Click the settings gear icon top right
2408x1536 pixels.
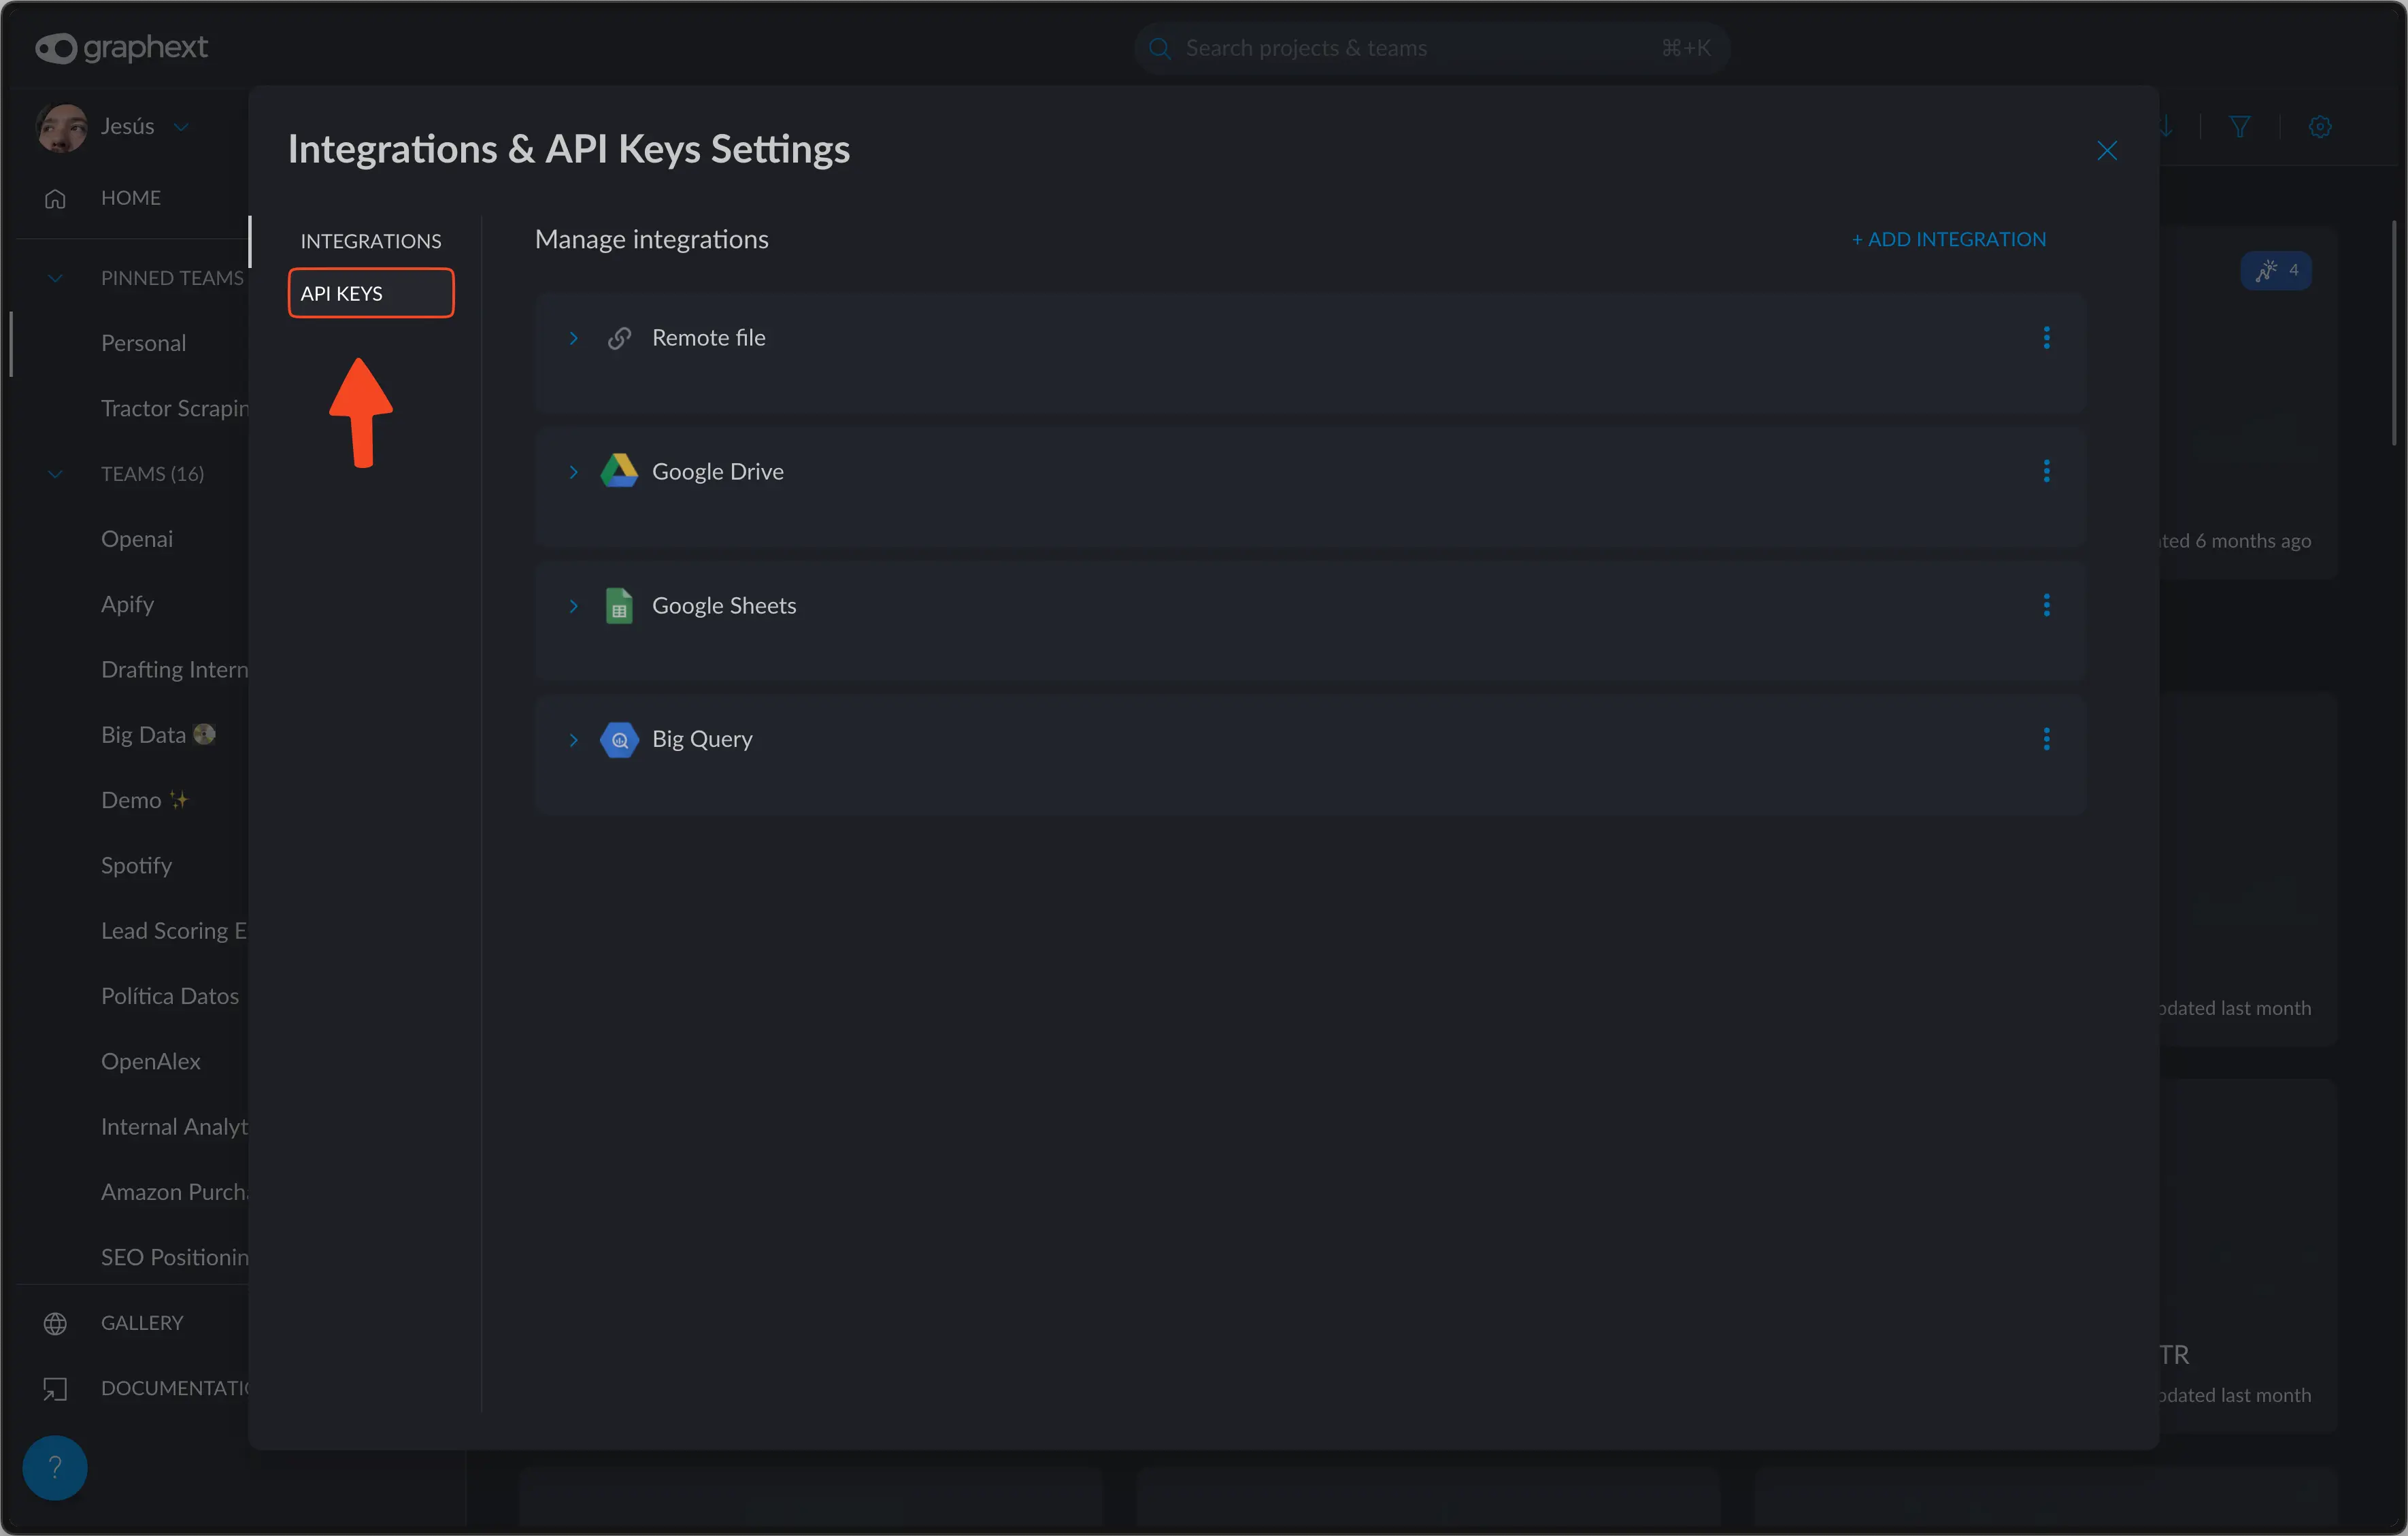(2319, 126)
